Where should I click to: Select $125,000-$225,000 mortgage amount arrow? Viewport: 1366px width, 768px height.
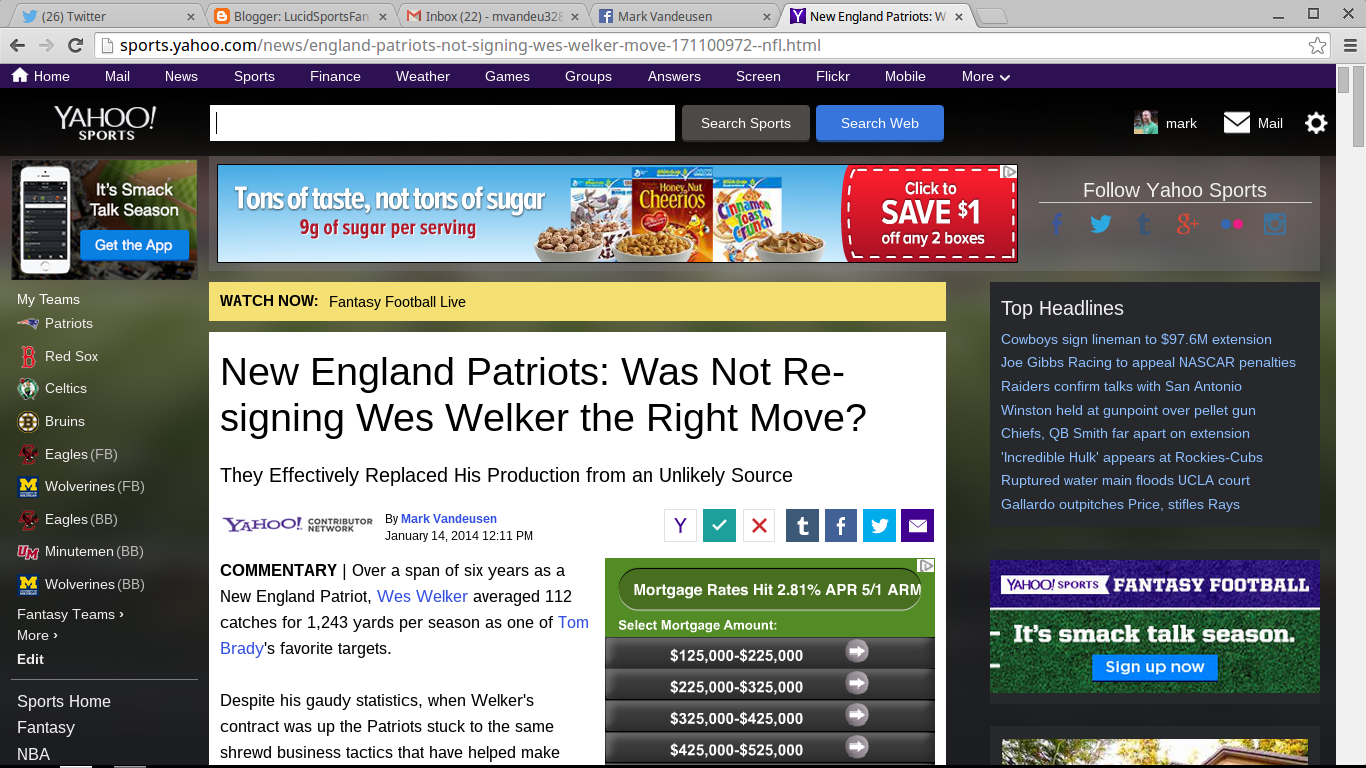[857, 652]
